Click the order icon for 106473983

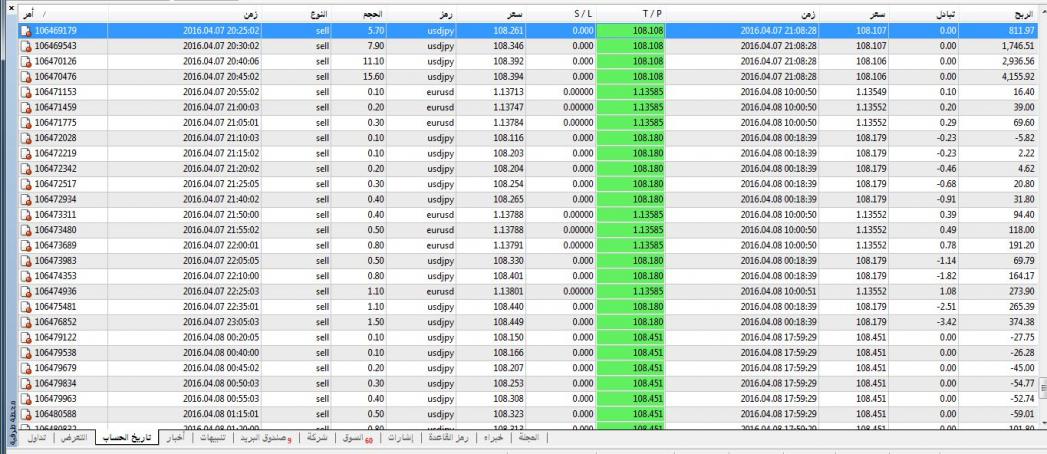26,261
